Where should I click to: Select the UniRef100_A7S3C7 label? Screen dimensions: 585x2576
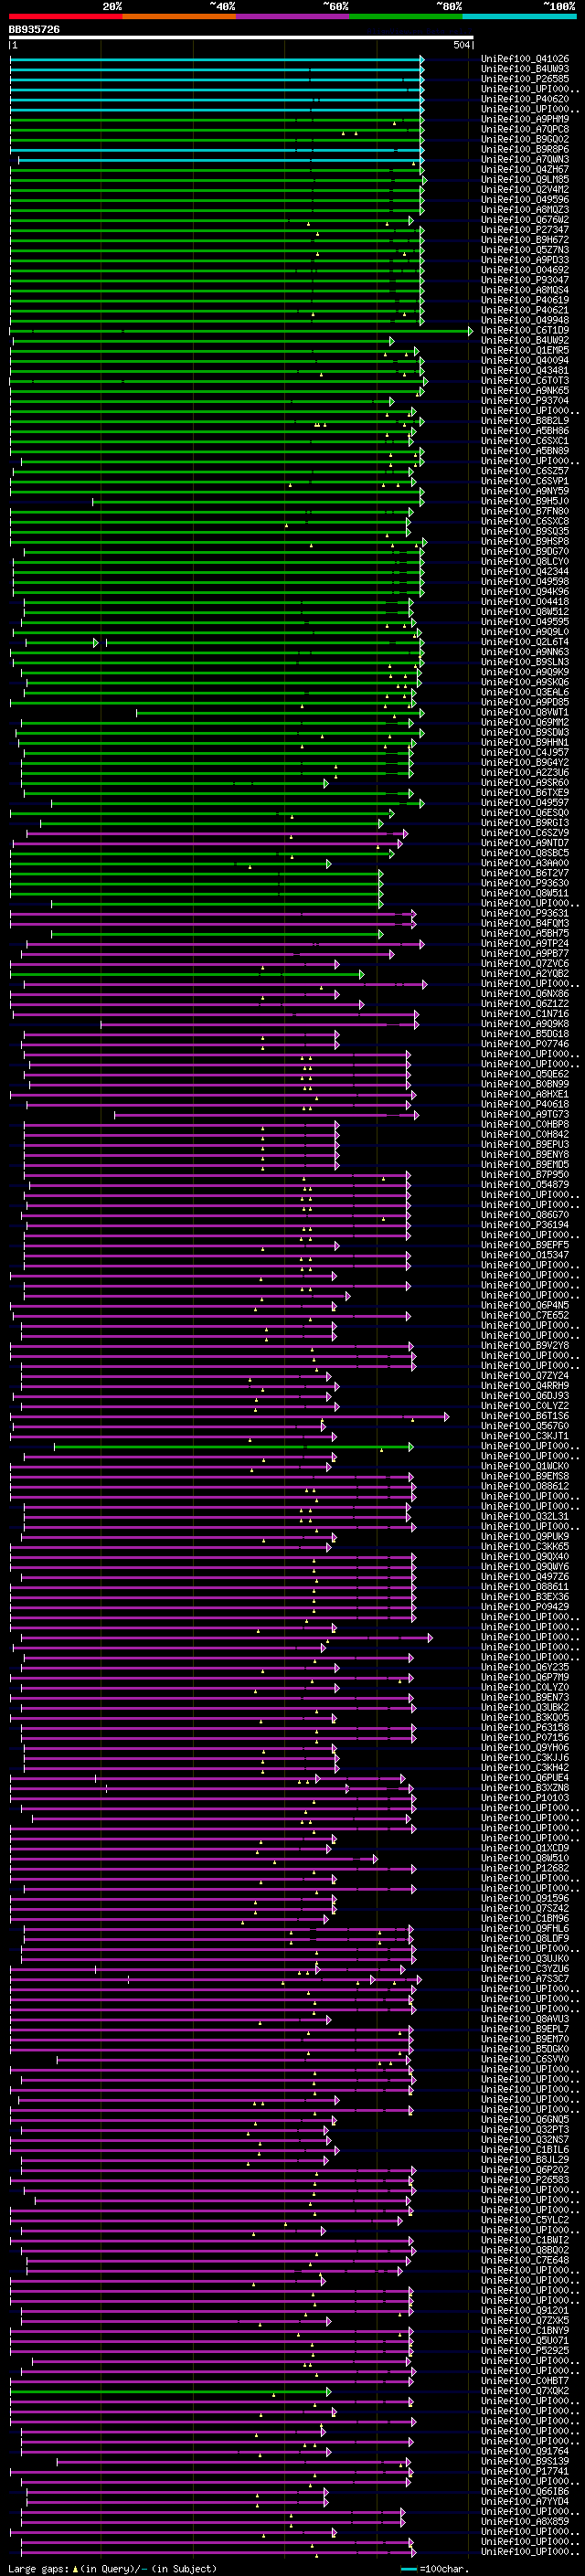(525, 1979)
